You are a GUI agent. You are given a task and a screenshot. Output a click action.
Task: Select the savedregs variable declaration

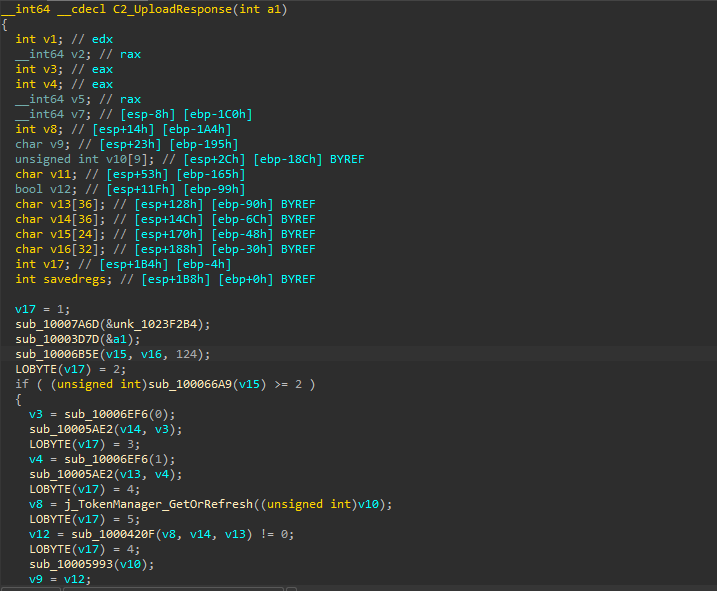(75, 279)
